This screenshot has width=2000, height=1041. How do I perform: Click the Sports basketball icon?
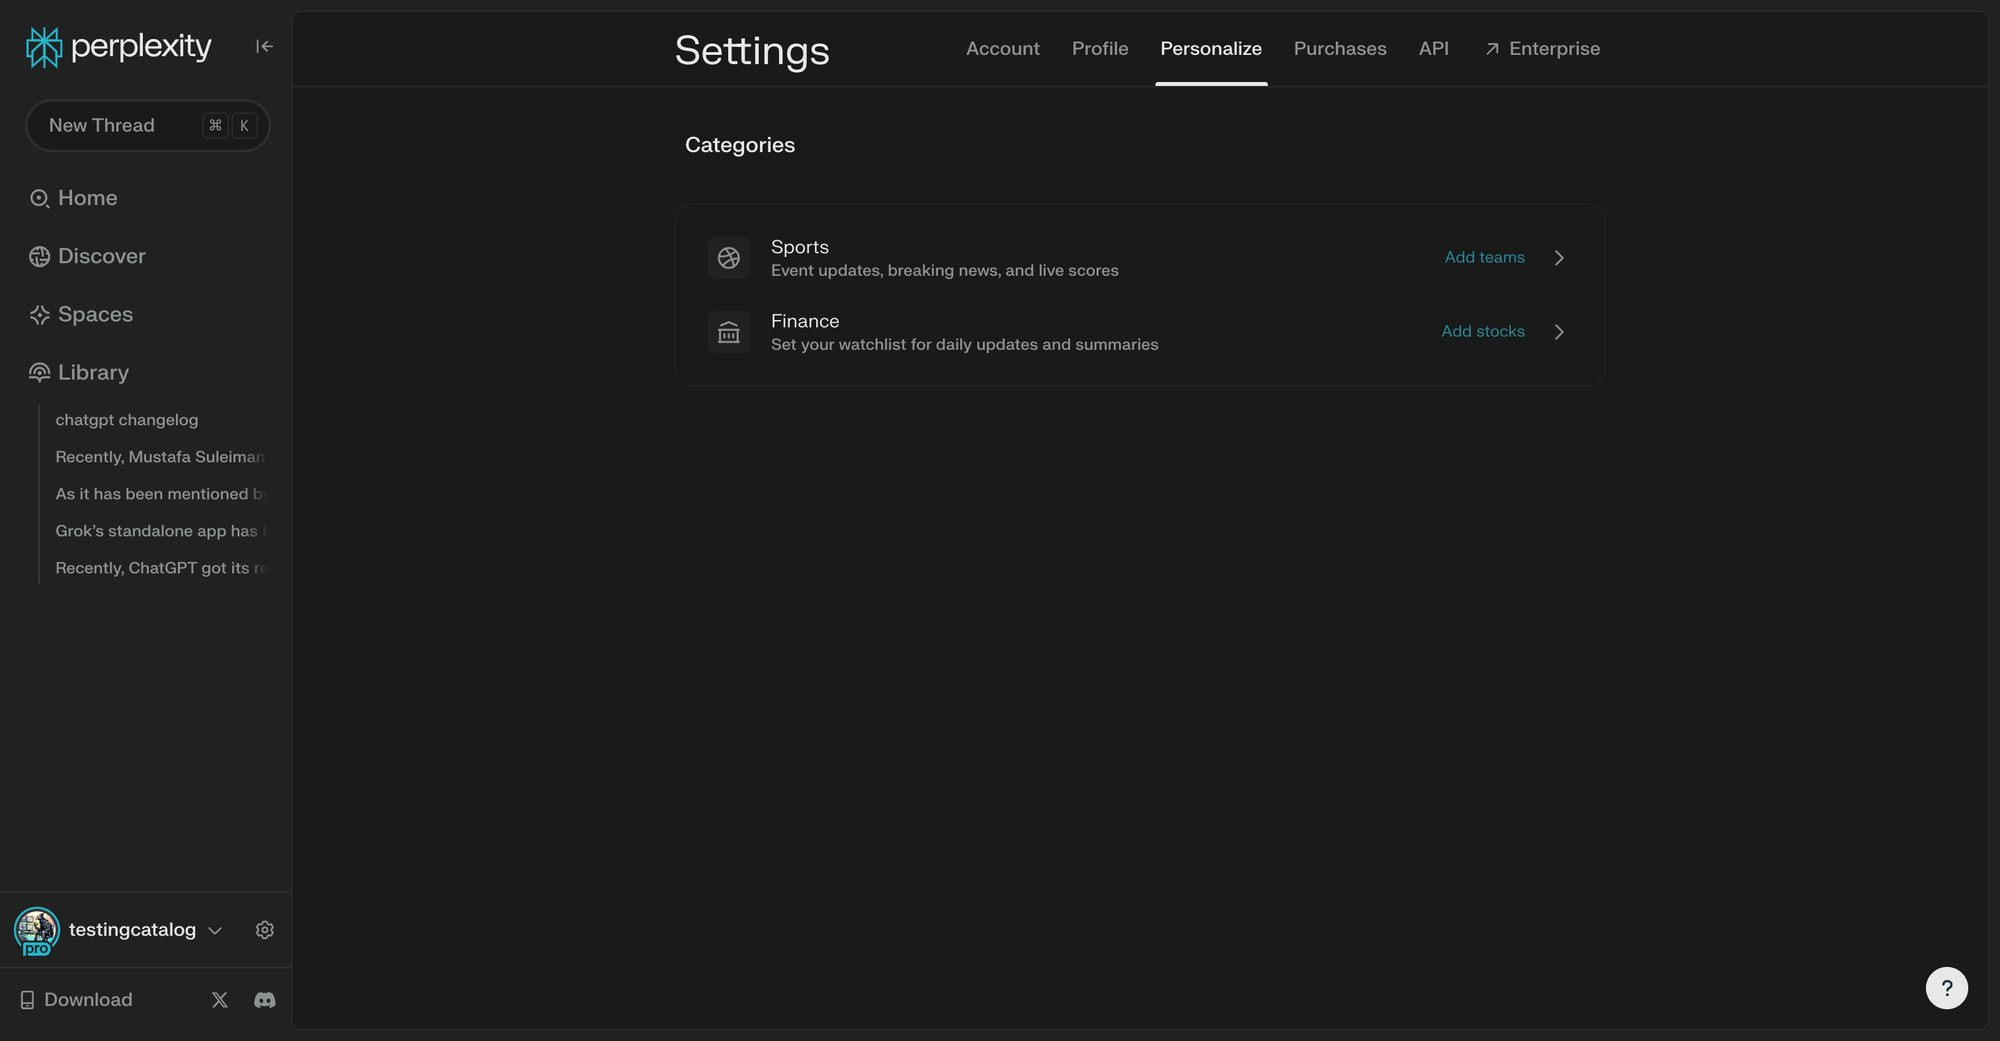coord(729,258)
